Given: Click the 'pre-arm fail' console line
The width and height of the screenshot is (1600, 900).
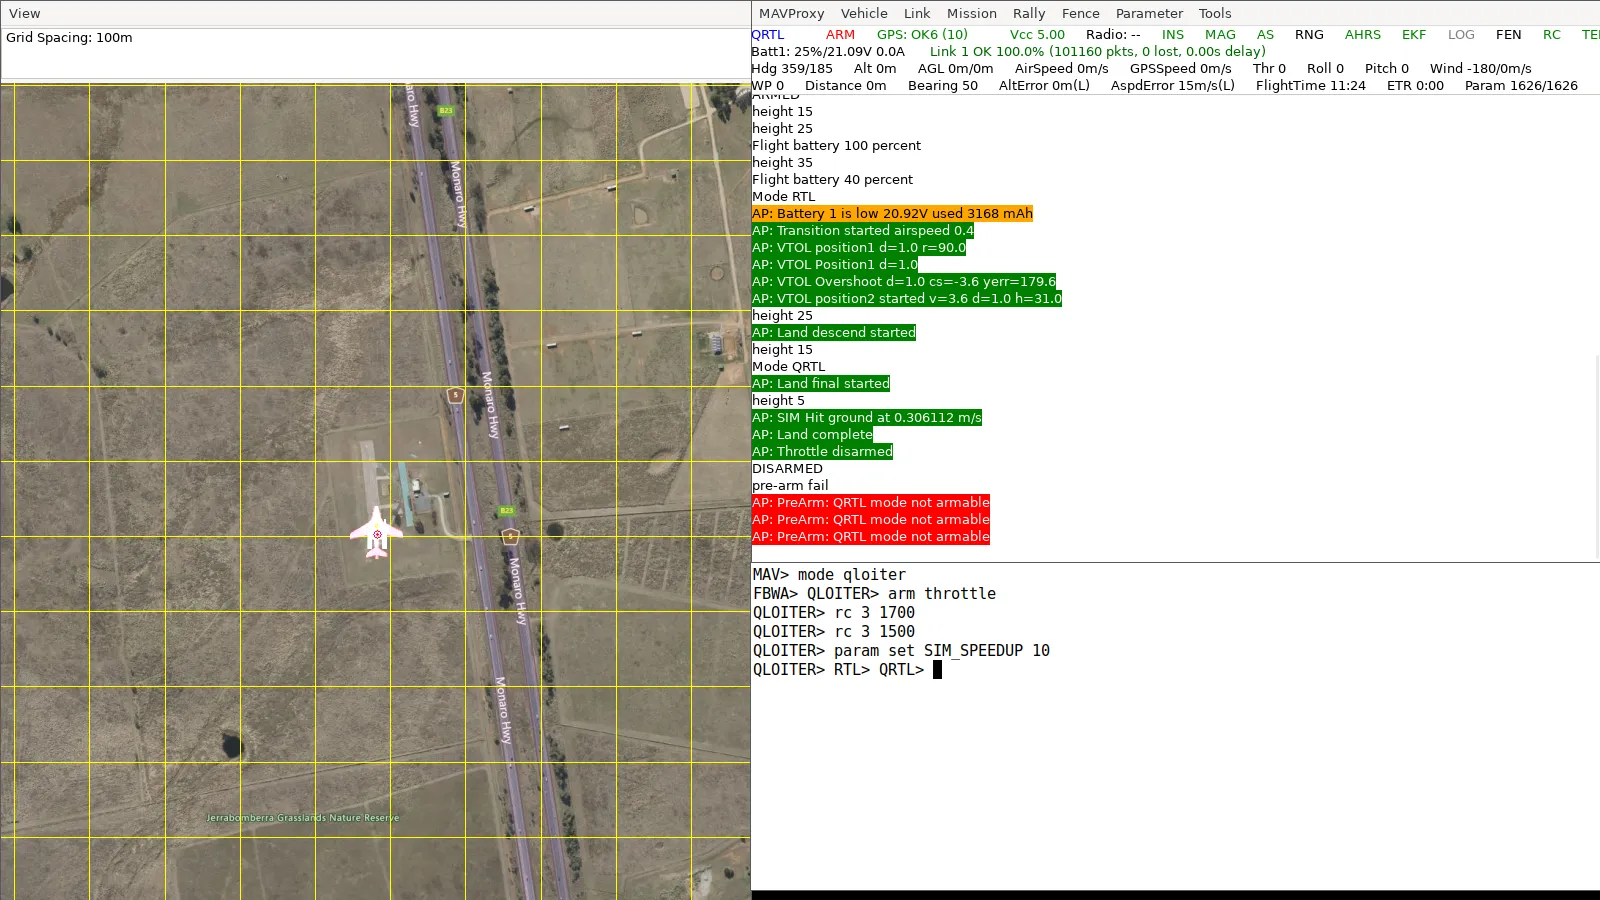Looking at the screenshot, I should pos(790,485).
